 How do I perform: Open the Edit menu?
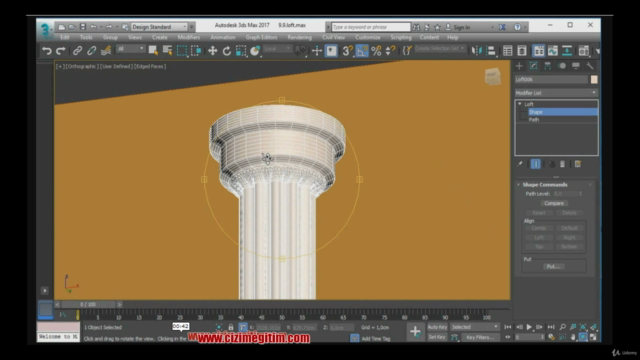click(x=65, y=37)
